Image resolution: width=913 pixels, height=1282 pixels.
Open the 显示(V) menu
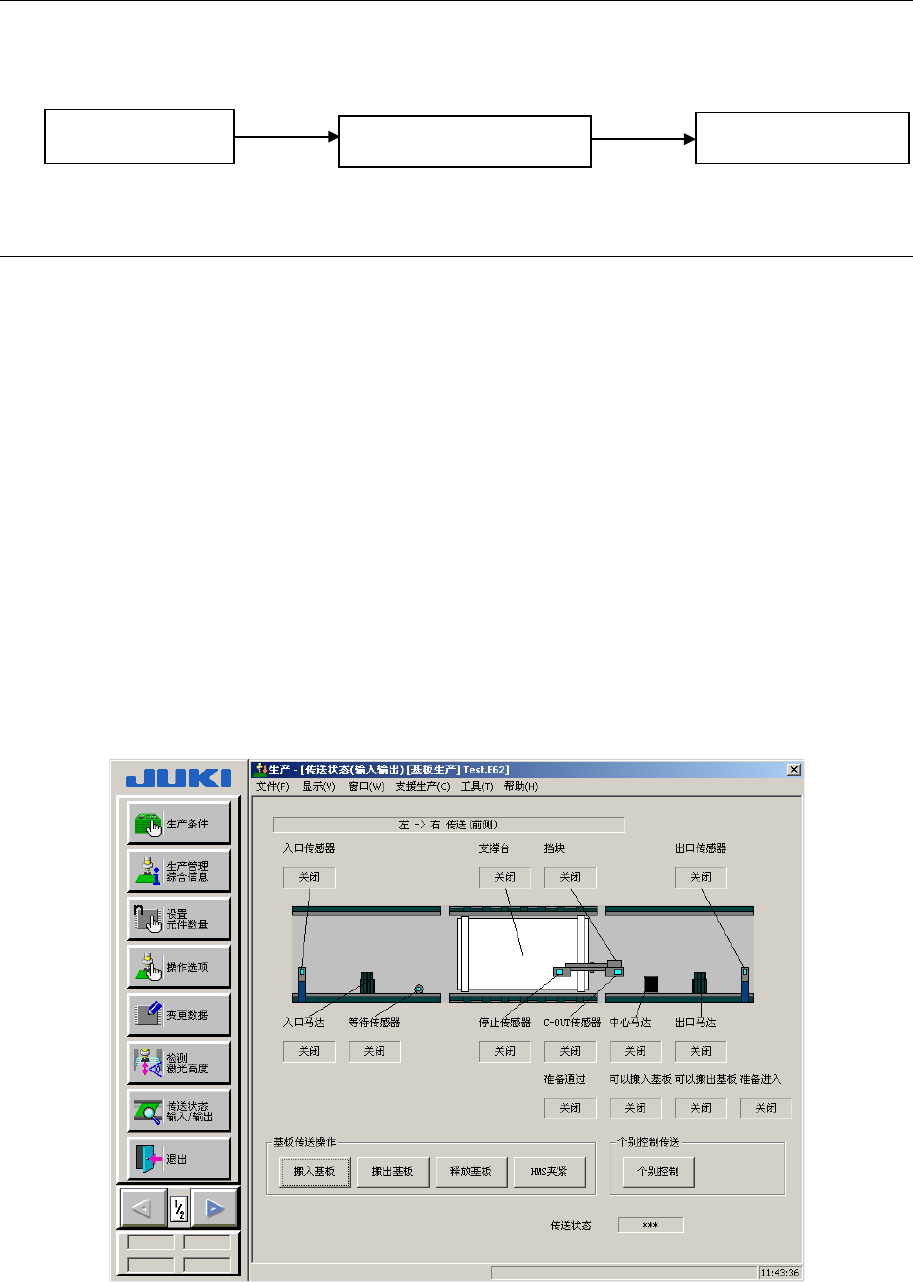click(x=320, y=786)
